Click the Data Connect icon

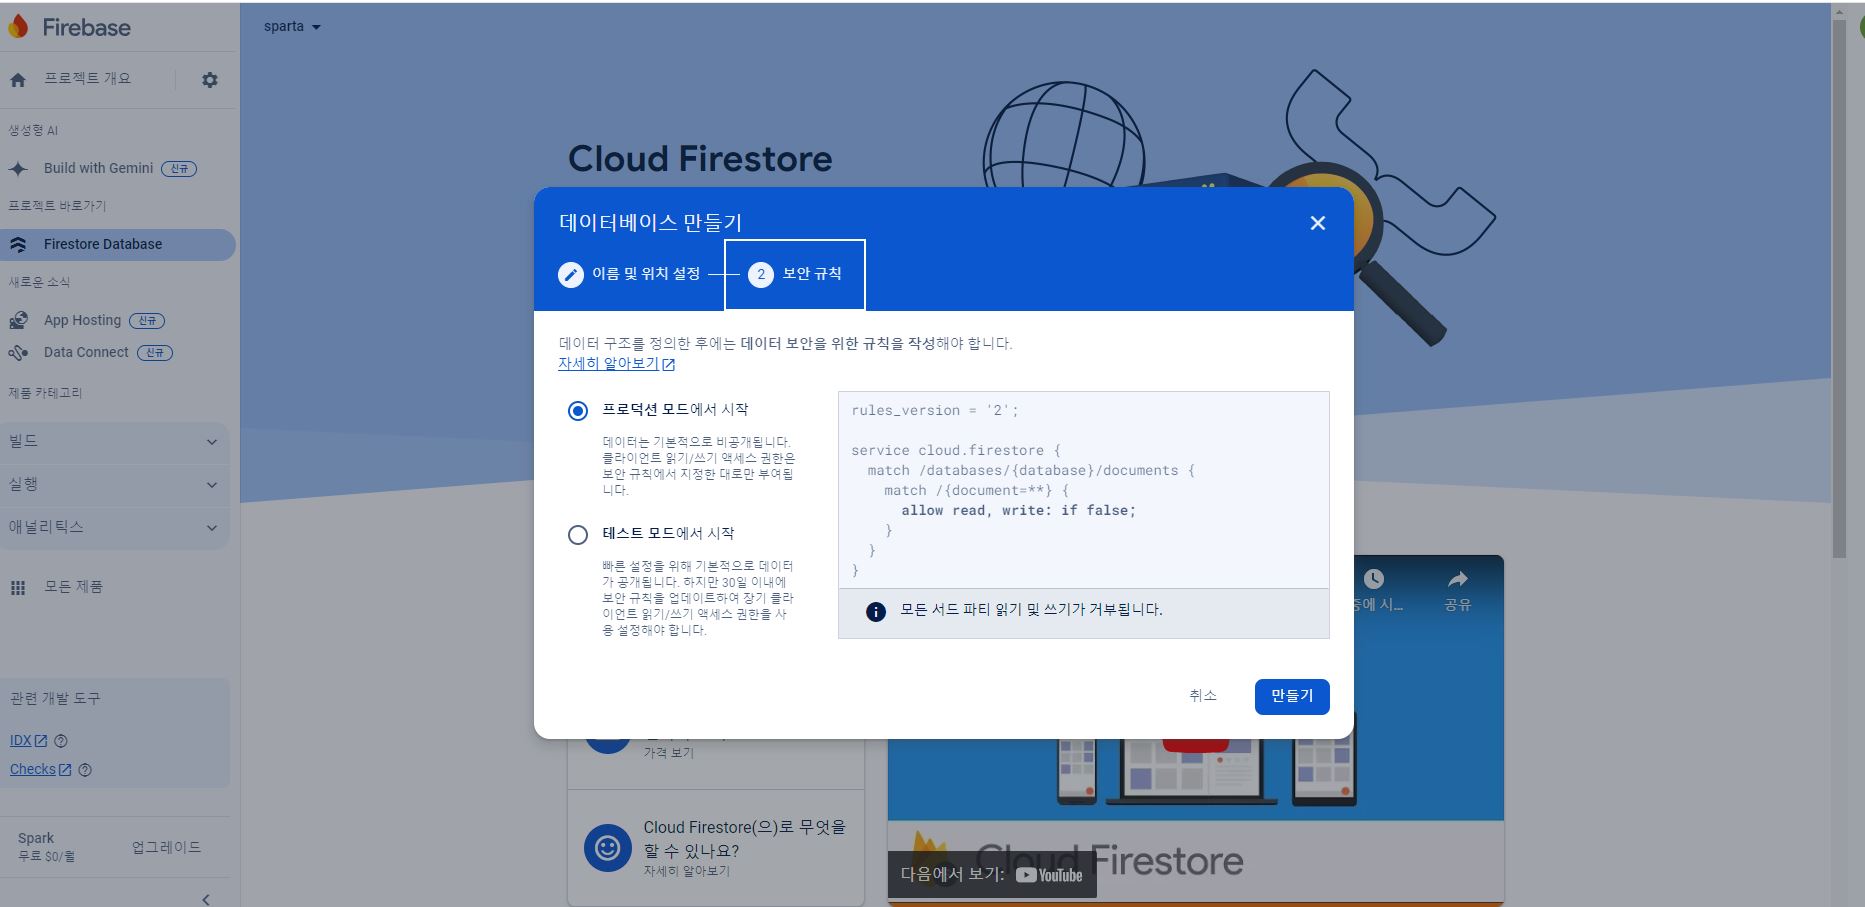coord(18,353)
